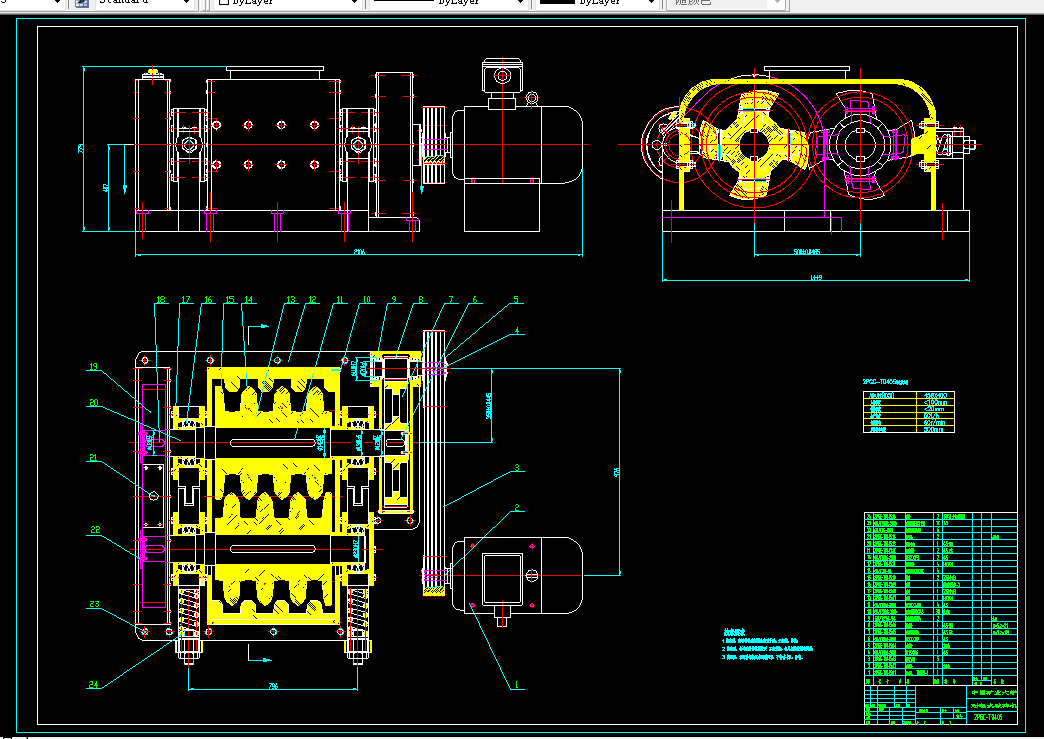This screenshot has width=1044, height=739.
Task: Open the ByLayer lineweight control dropdown
Action: (x=597, y=3)
